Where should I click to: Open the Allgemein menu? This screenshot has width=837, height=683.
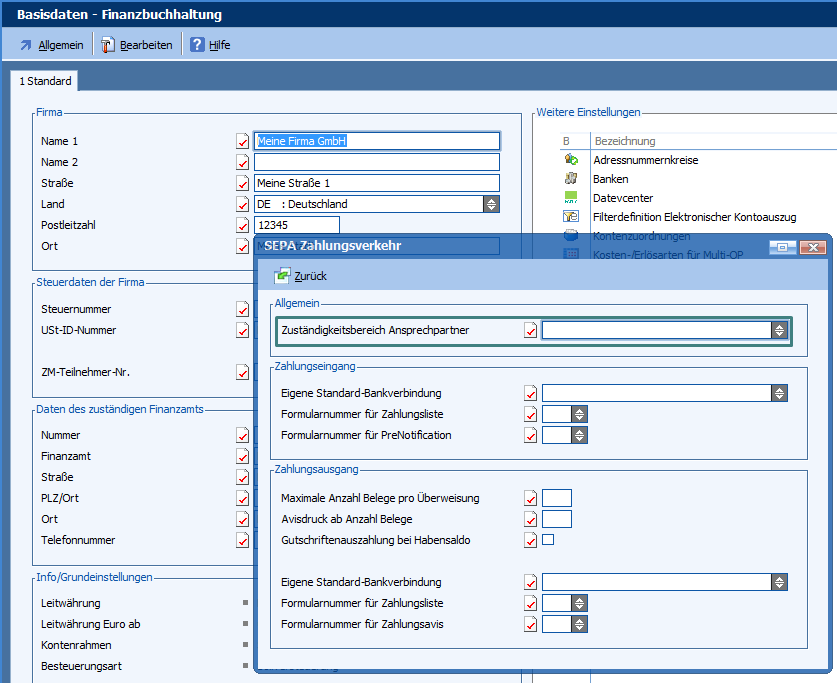[x=60, y=45]
